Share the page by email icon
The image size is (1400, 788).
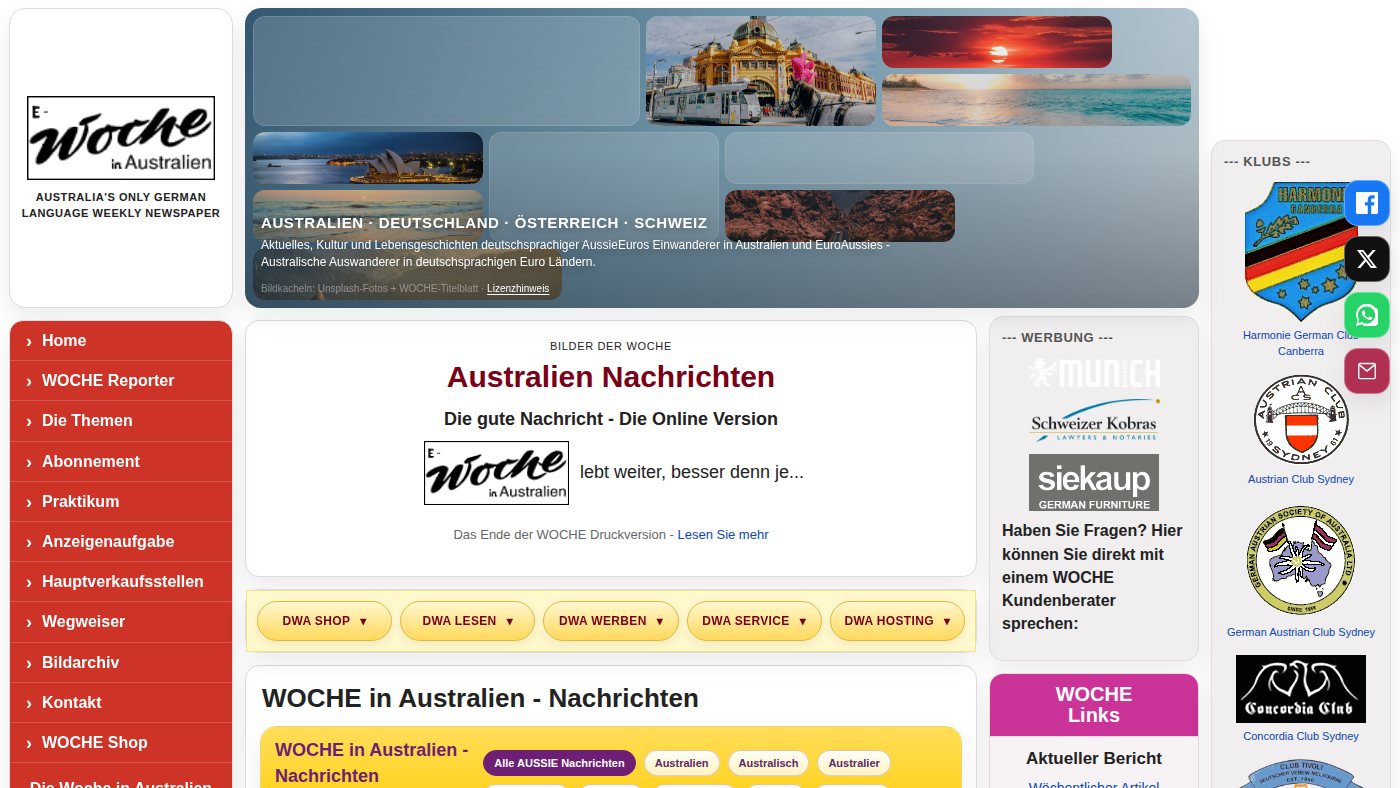[x=1367, y=372]
